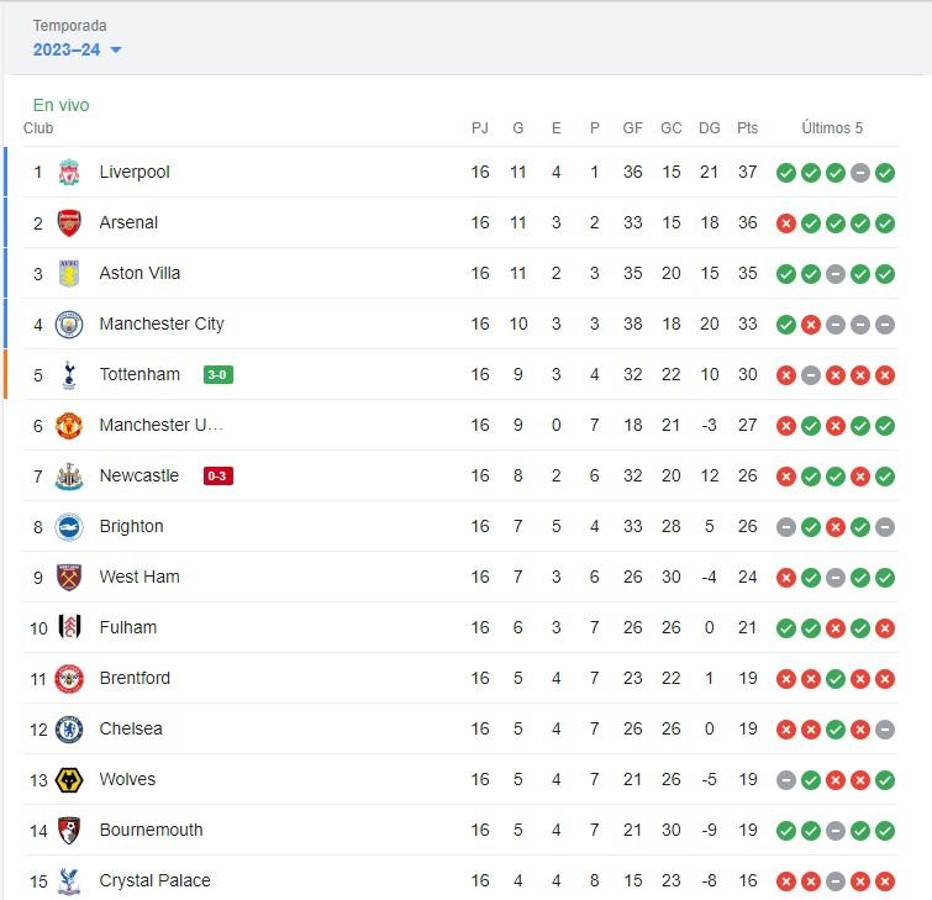The width and height of the screenshot is (932, 900).
Task: Select the Chelsea club crest
Action: click(x=68, y=728)
